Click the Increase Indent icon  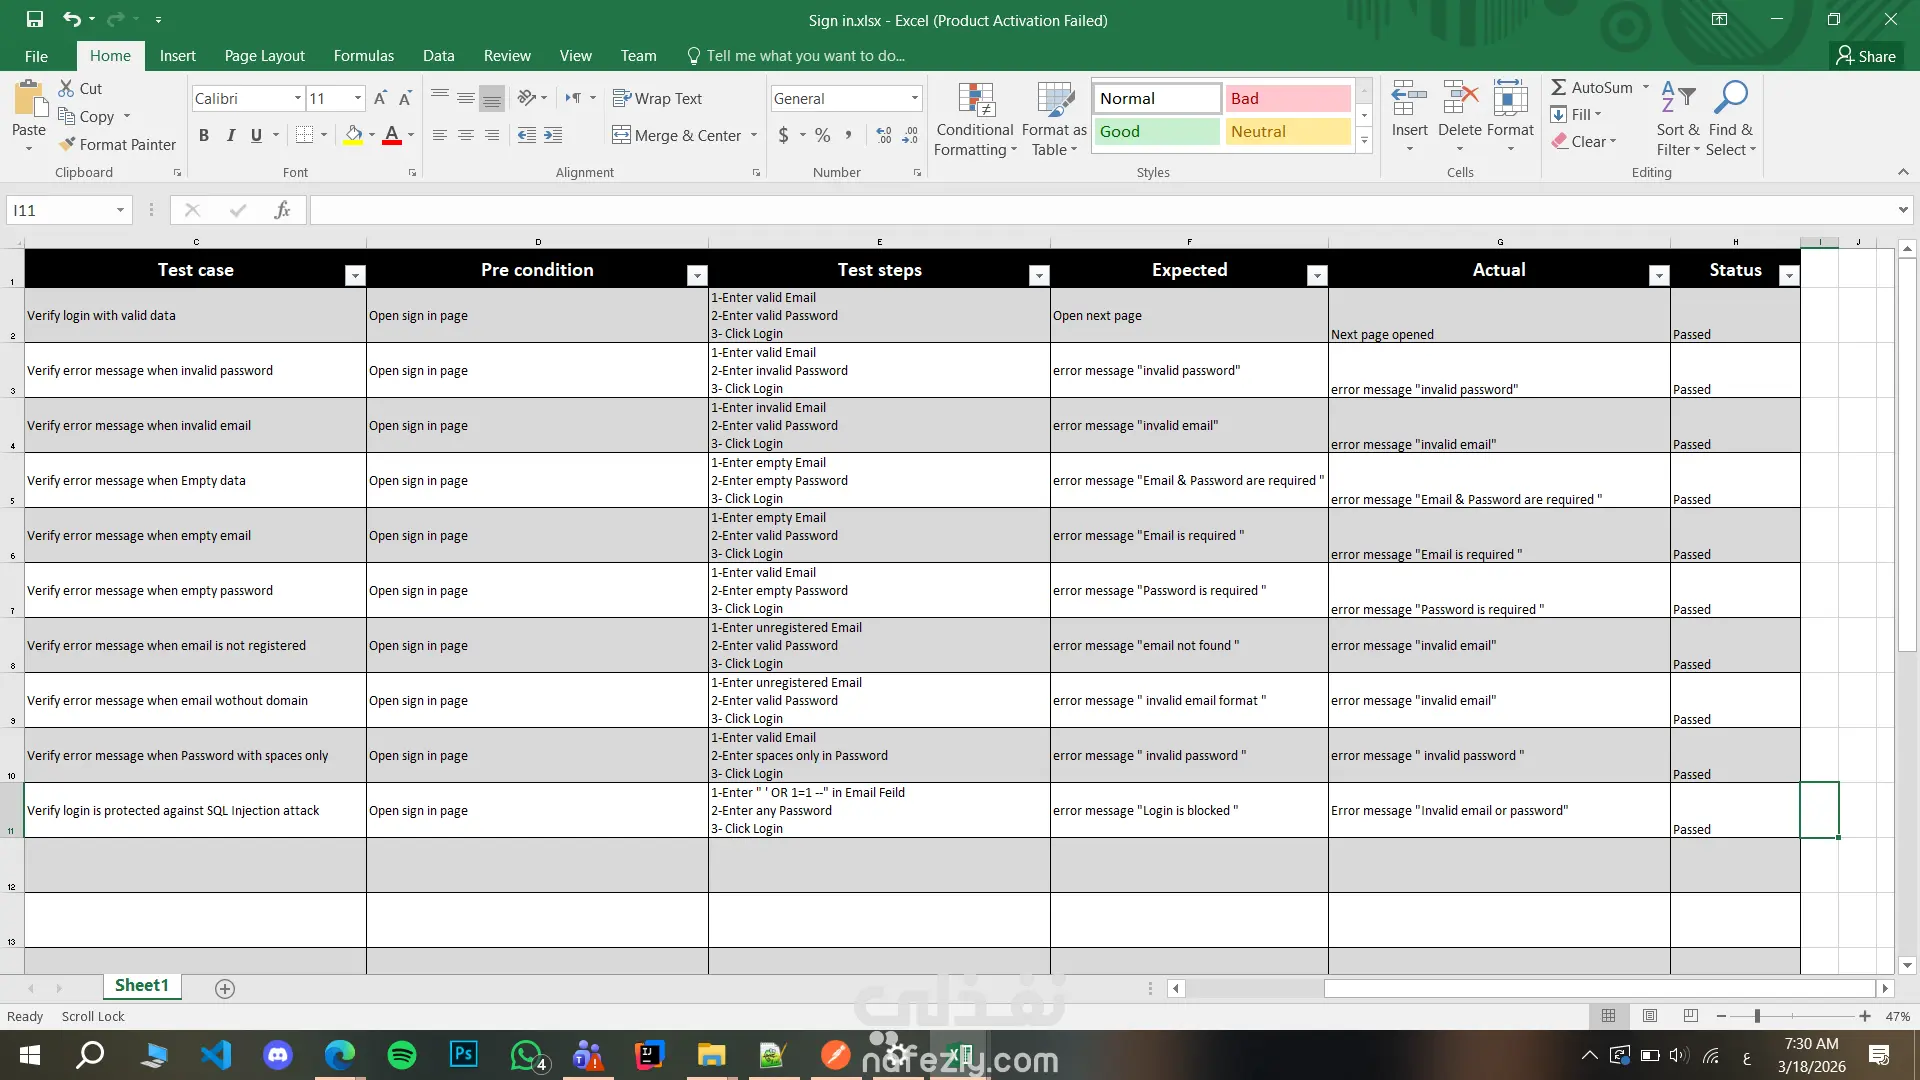(553, 135)
